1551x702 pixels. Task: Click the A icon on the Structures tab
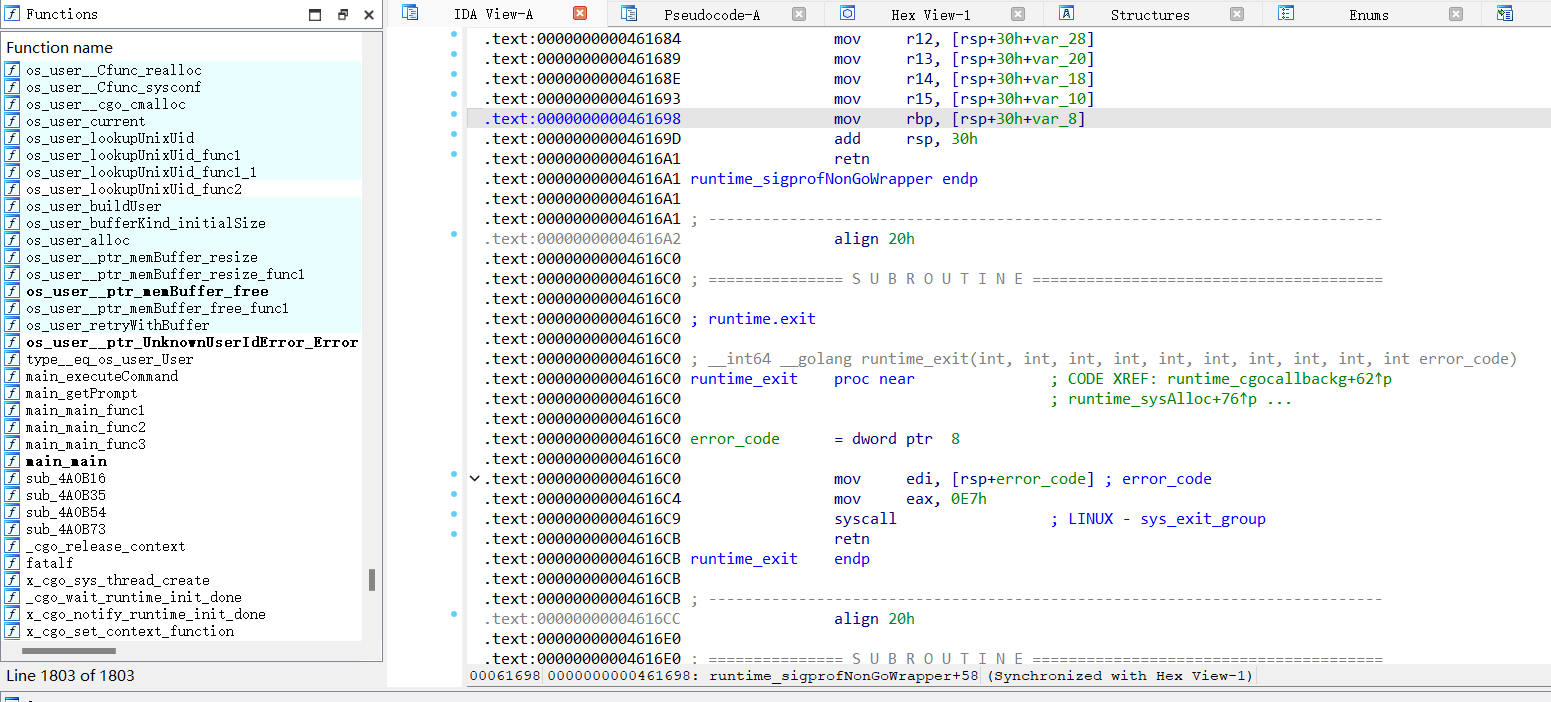tap(1064, 13)
